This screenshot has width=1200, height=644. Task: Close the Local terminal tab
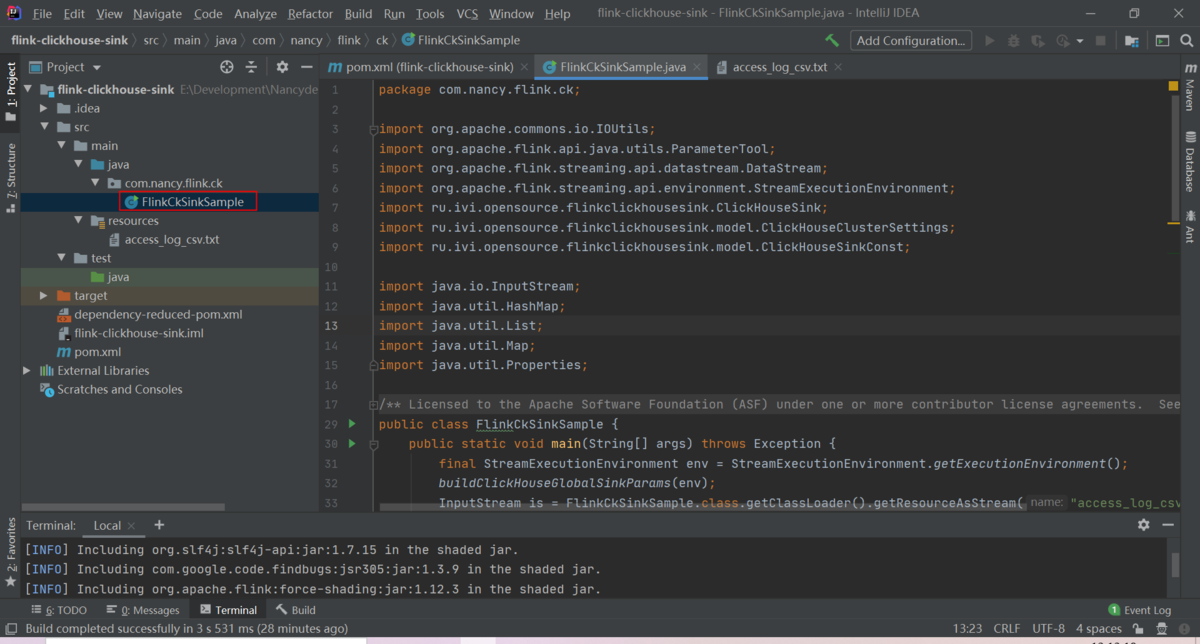131,526
